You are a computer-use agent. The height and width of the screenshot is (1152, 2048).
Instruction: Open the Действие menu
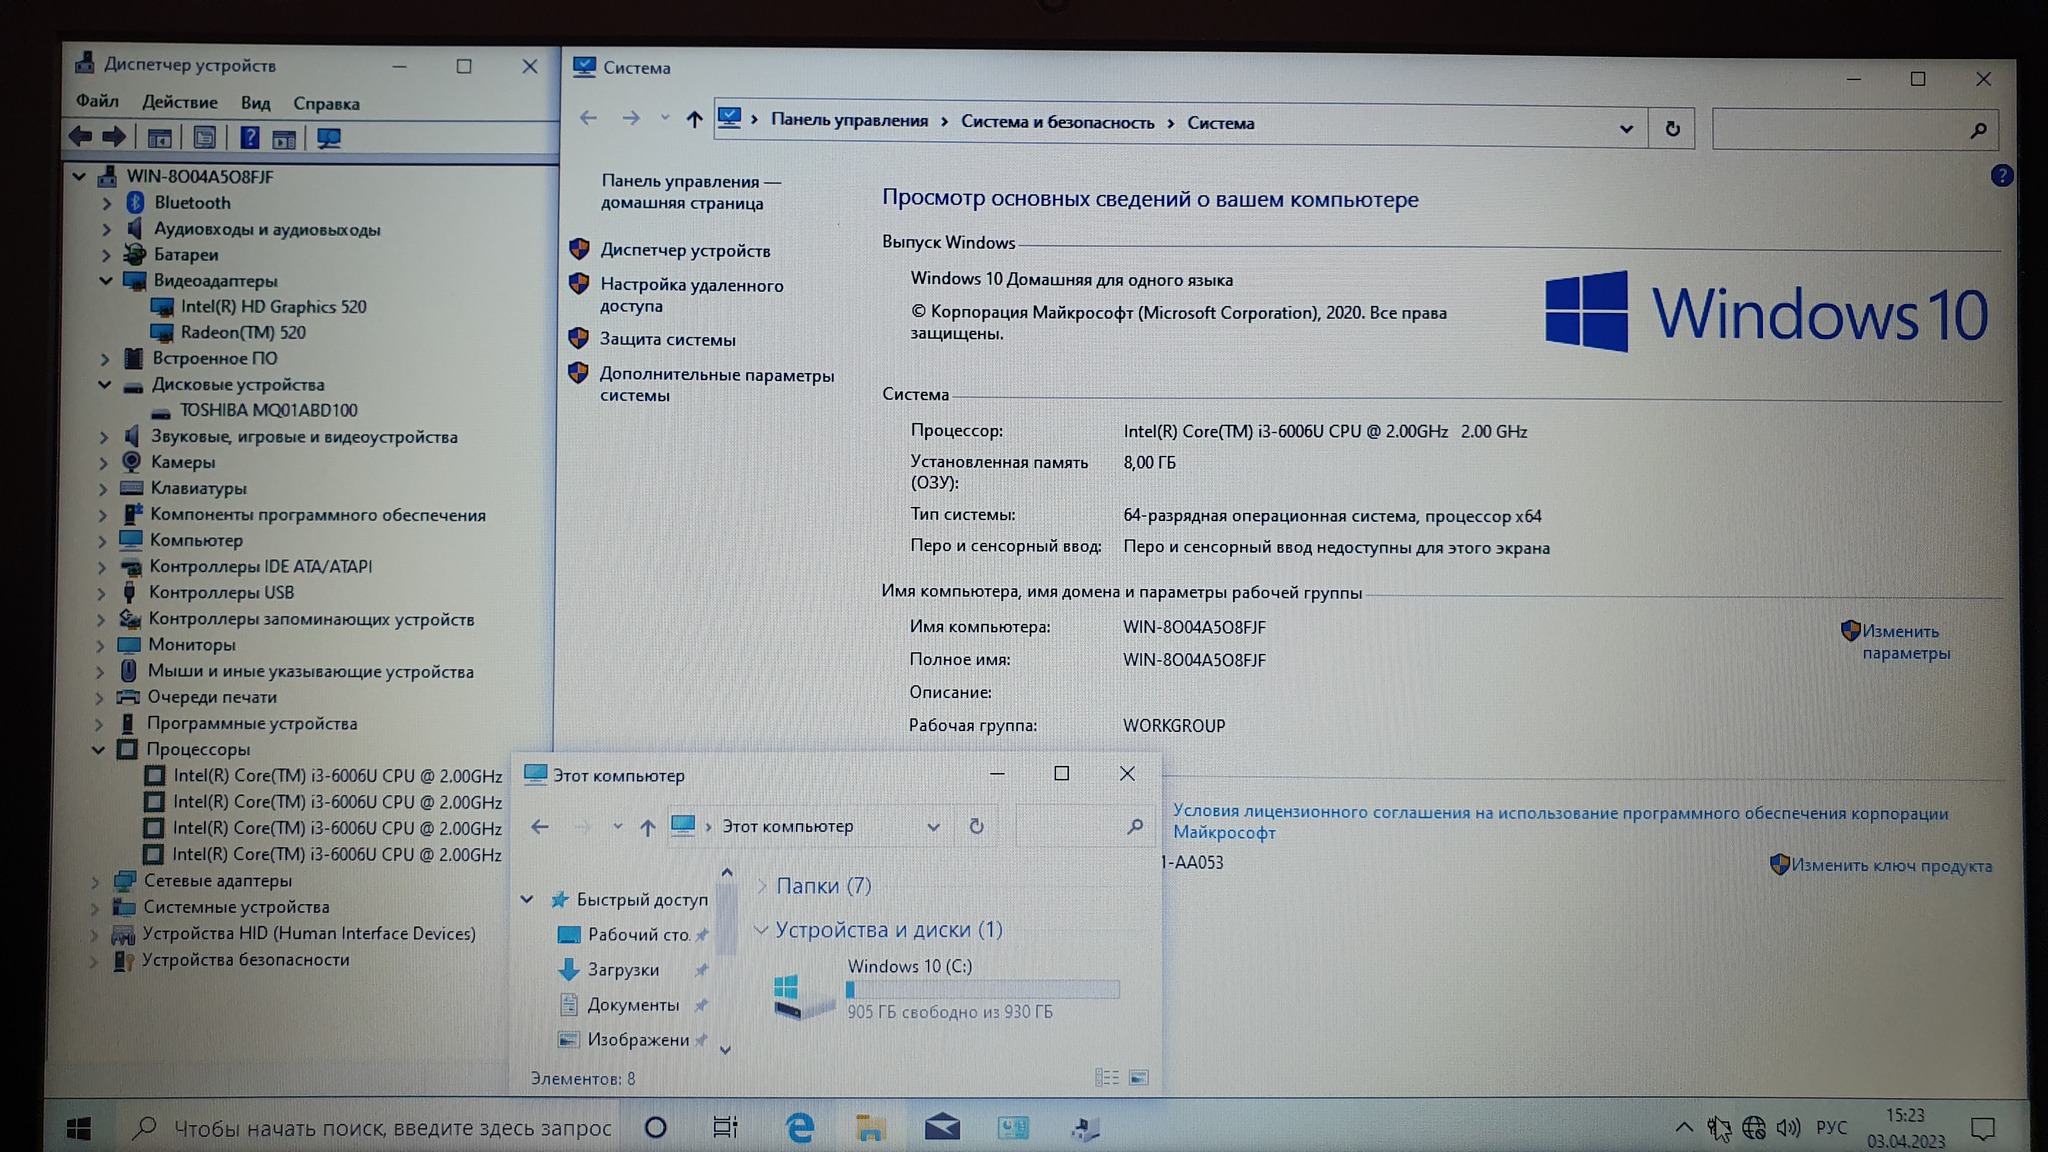(x=179, y=102)
